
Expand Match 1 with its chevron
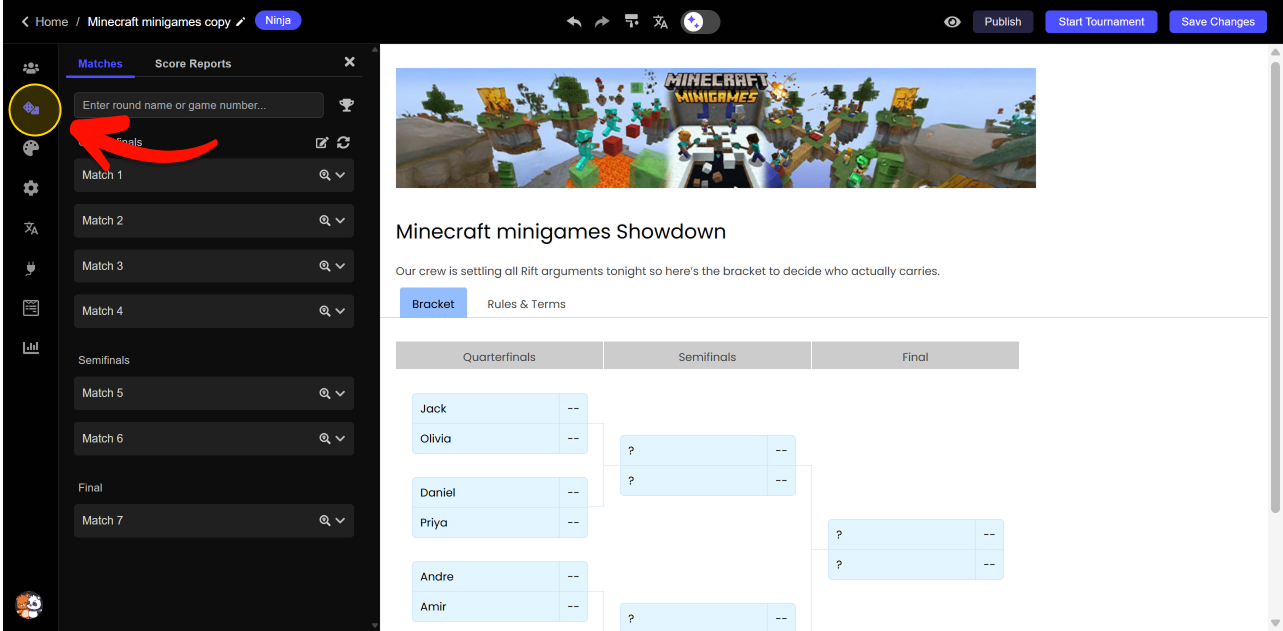(x=341, y=175)
